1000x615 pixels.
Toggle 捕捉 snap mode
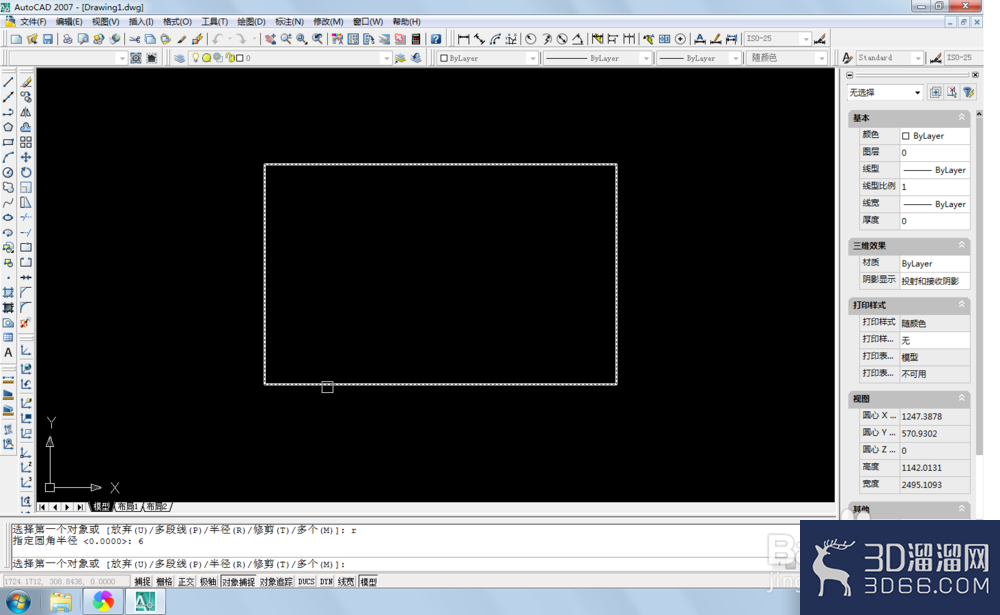click(x=142, y=581)
